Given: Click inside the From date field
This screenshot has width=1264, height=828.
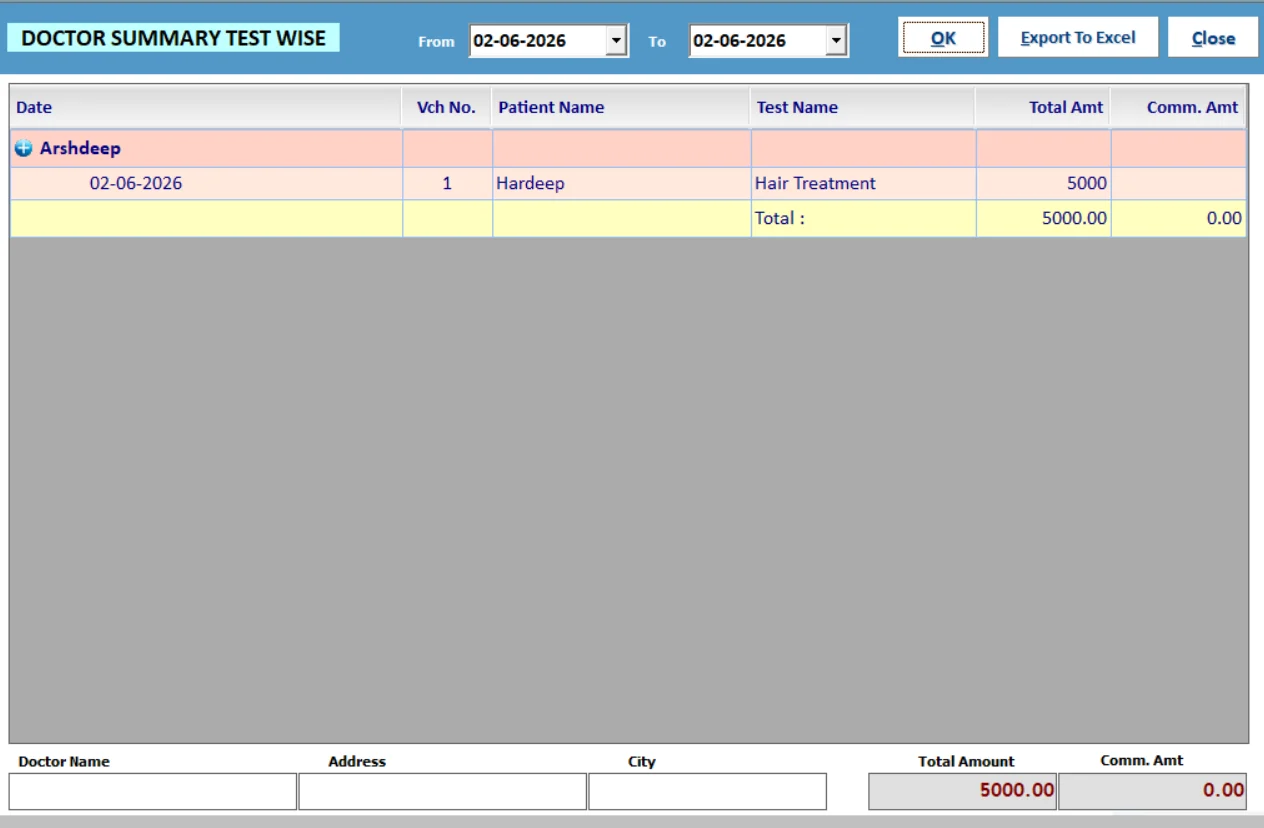Looking at the screenshot, I should (x=538, y=41).
